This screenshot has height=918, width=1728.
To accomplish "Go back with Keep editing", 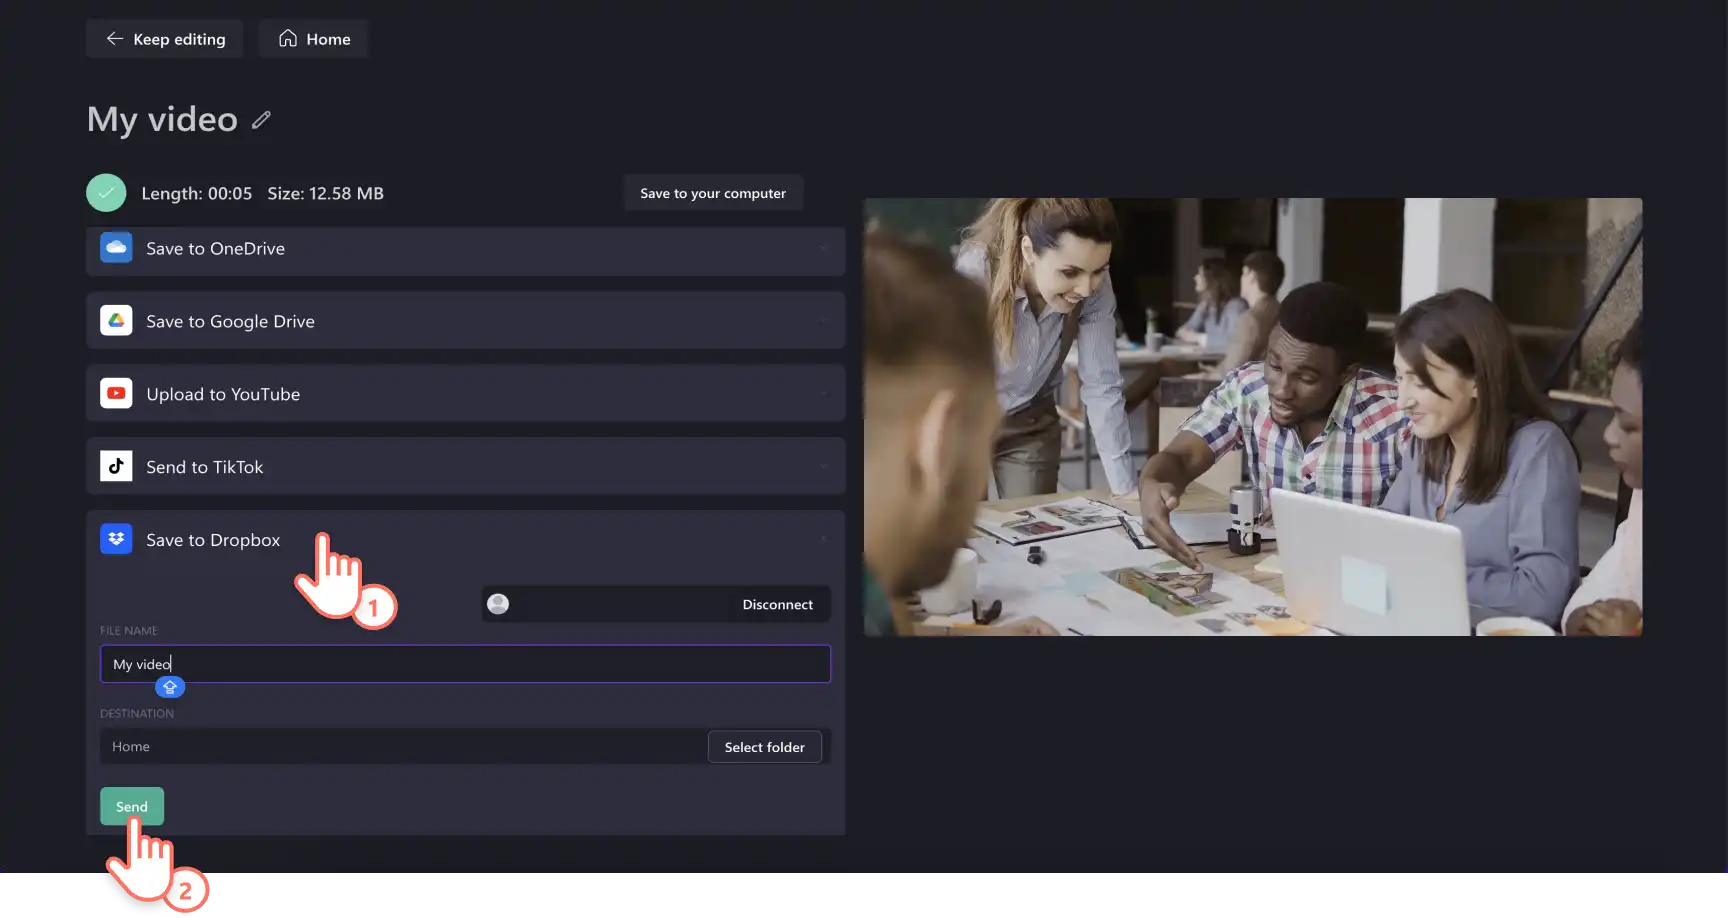I will point(165,39).
